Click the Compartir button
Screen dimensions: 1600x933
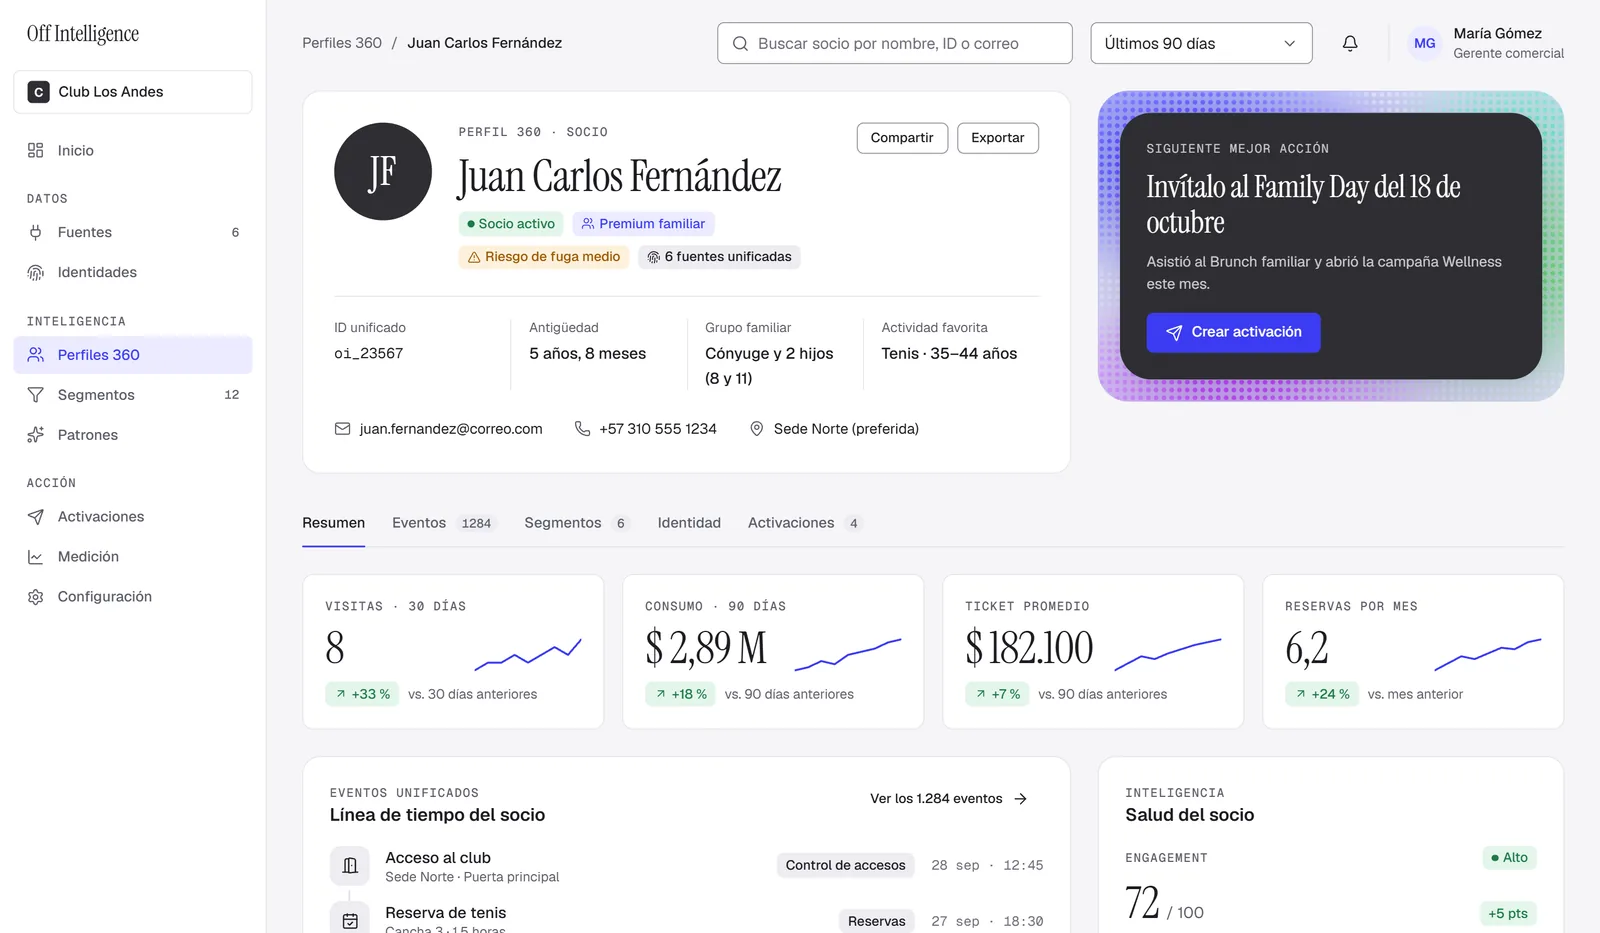click(902, 138)
